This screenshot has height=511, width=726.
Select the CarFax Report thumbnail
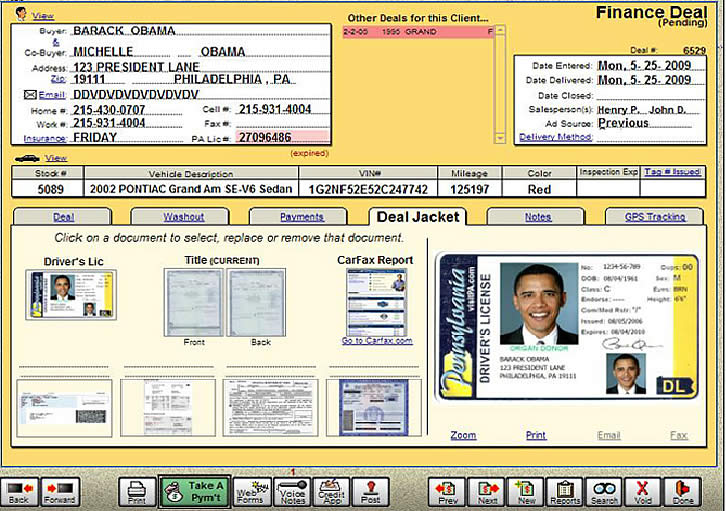point(377,302)
